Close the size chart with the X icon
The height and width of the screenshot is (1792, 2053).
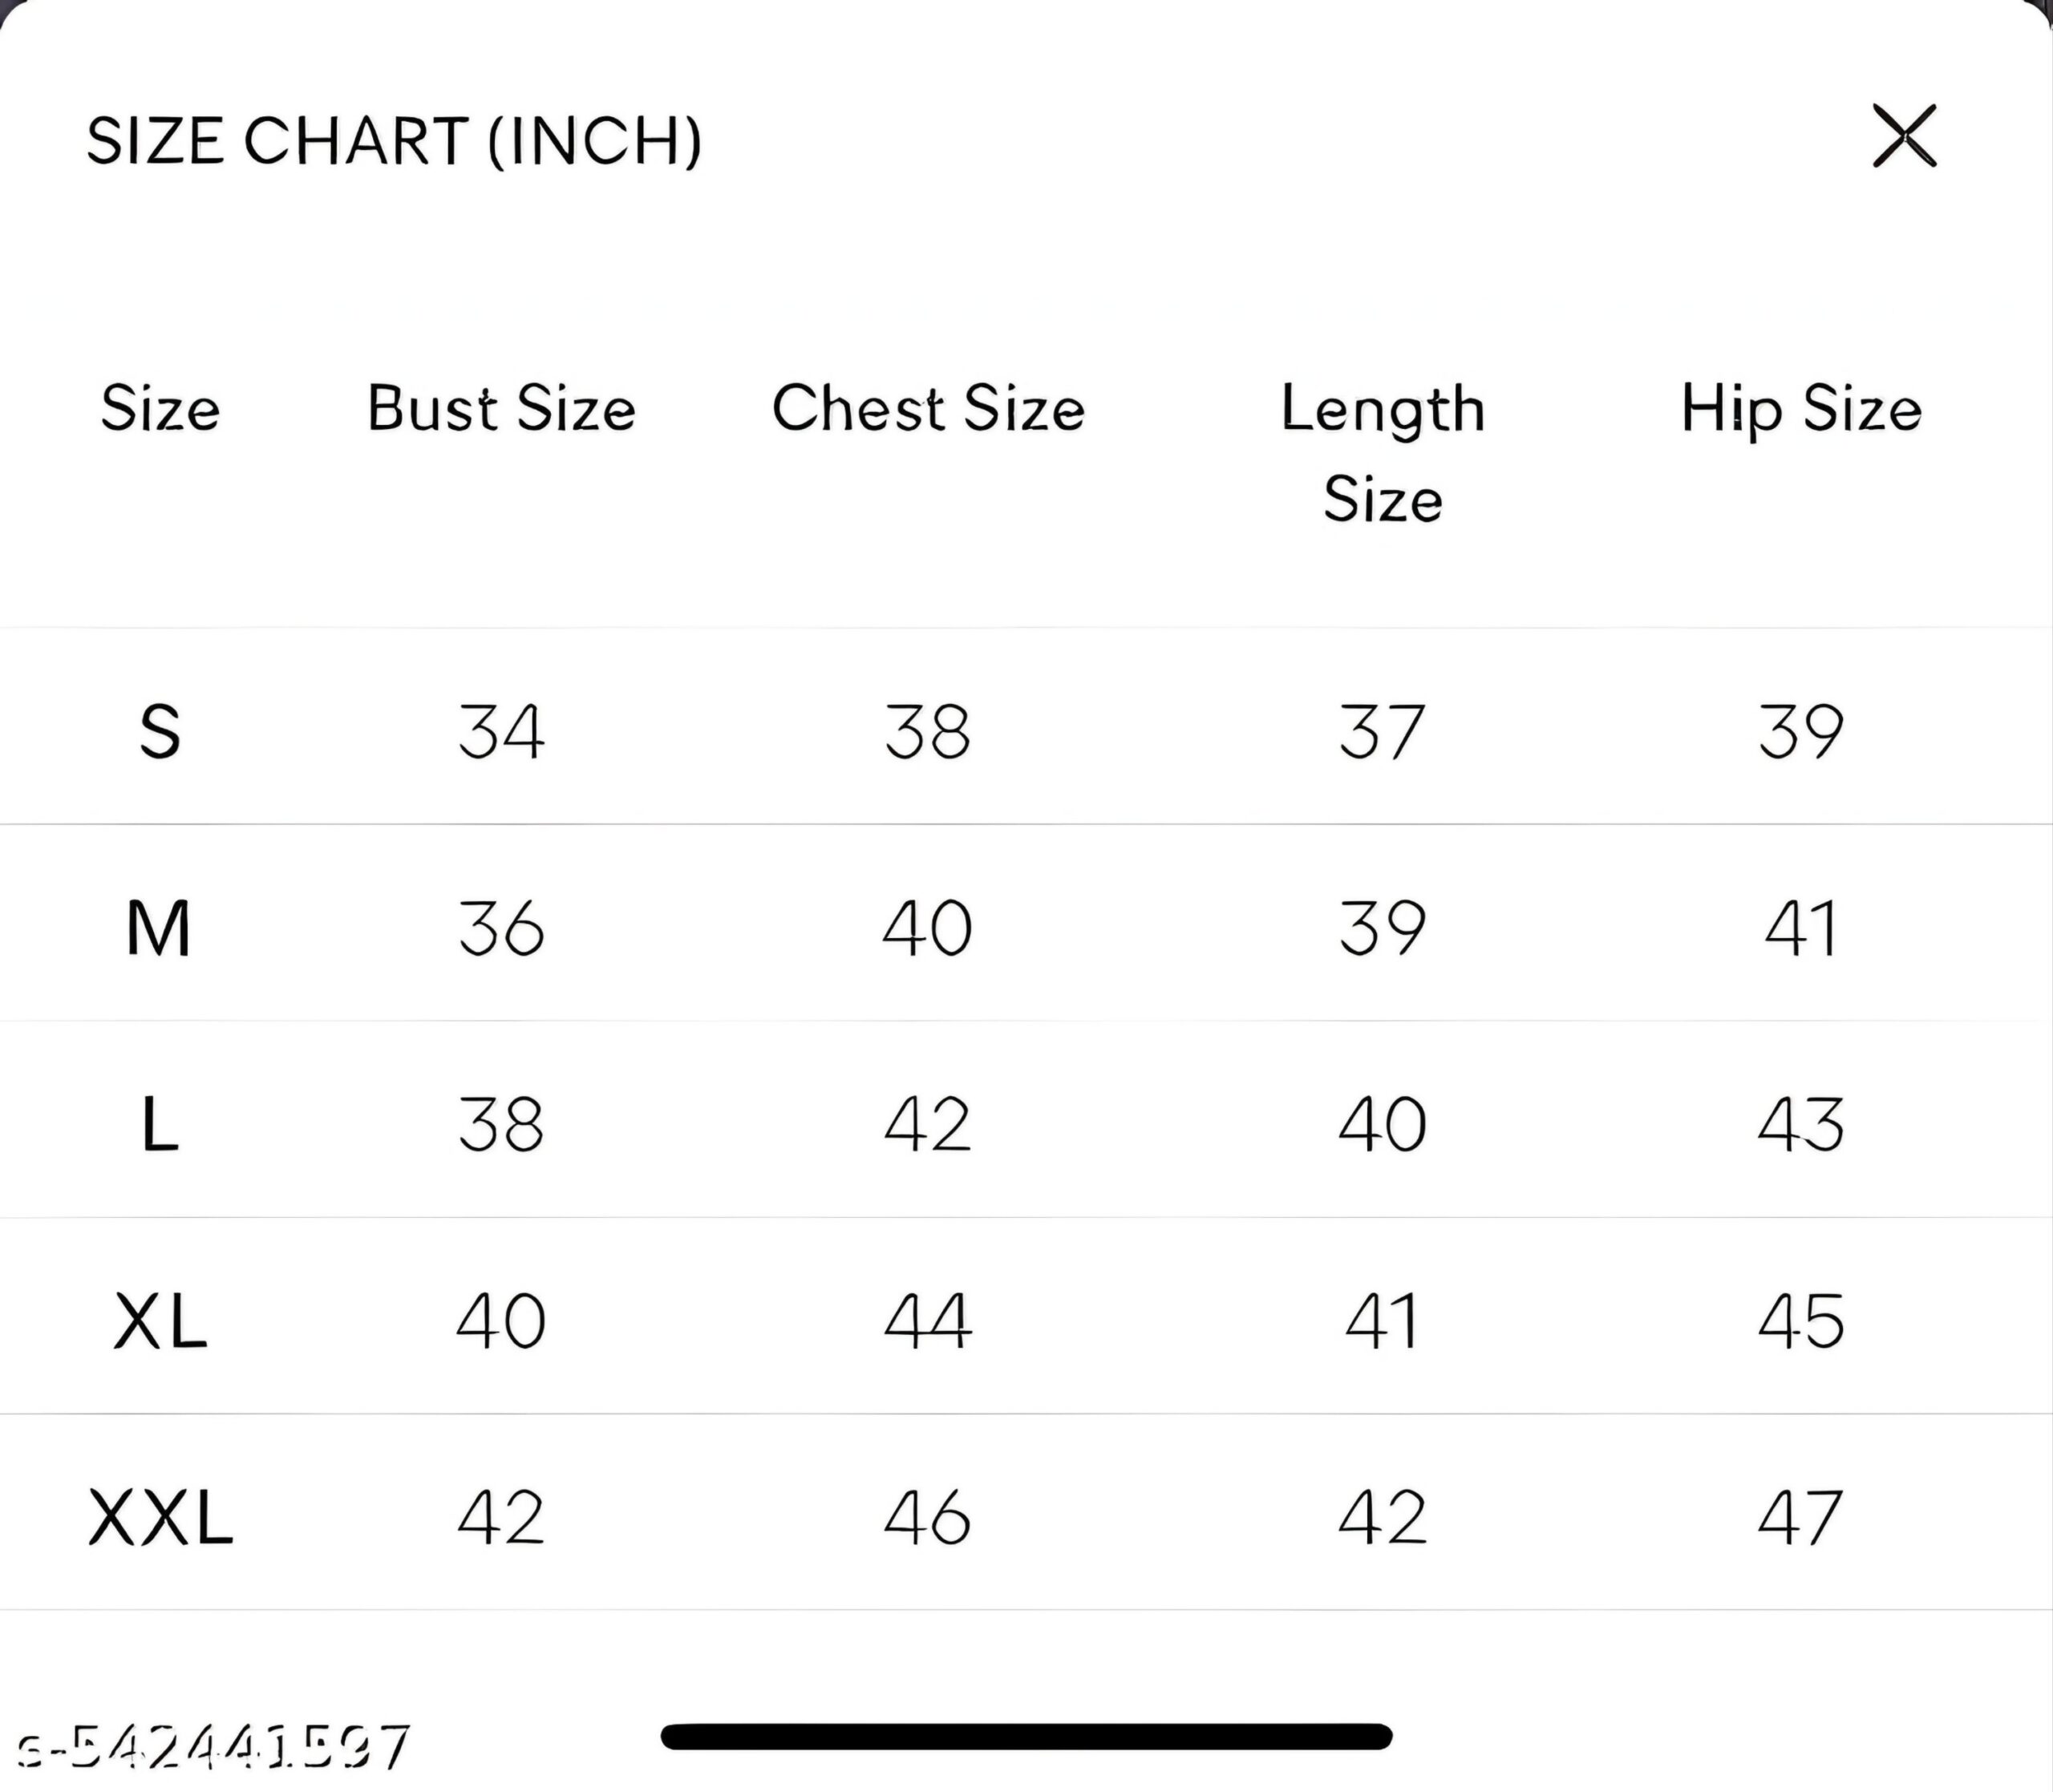pos(1904,135)
